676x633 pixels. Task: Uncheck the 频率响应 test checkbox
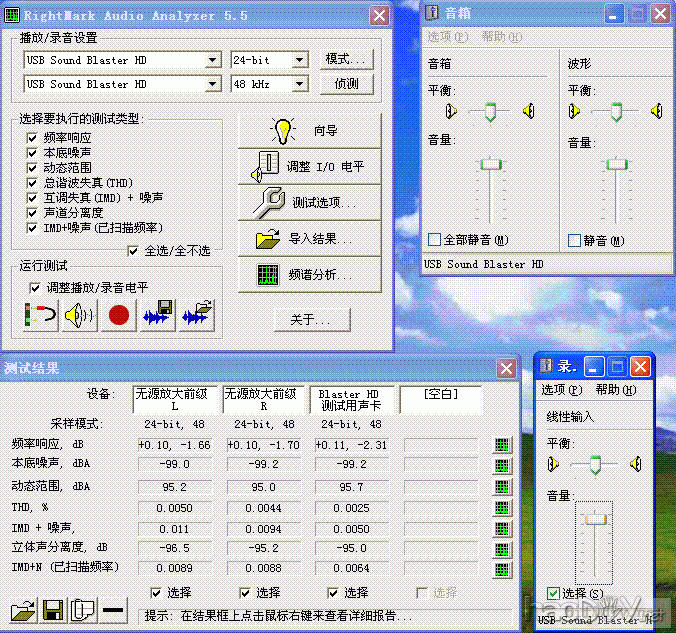pyautogui.click(x=34, y=138)
